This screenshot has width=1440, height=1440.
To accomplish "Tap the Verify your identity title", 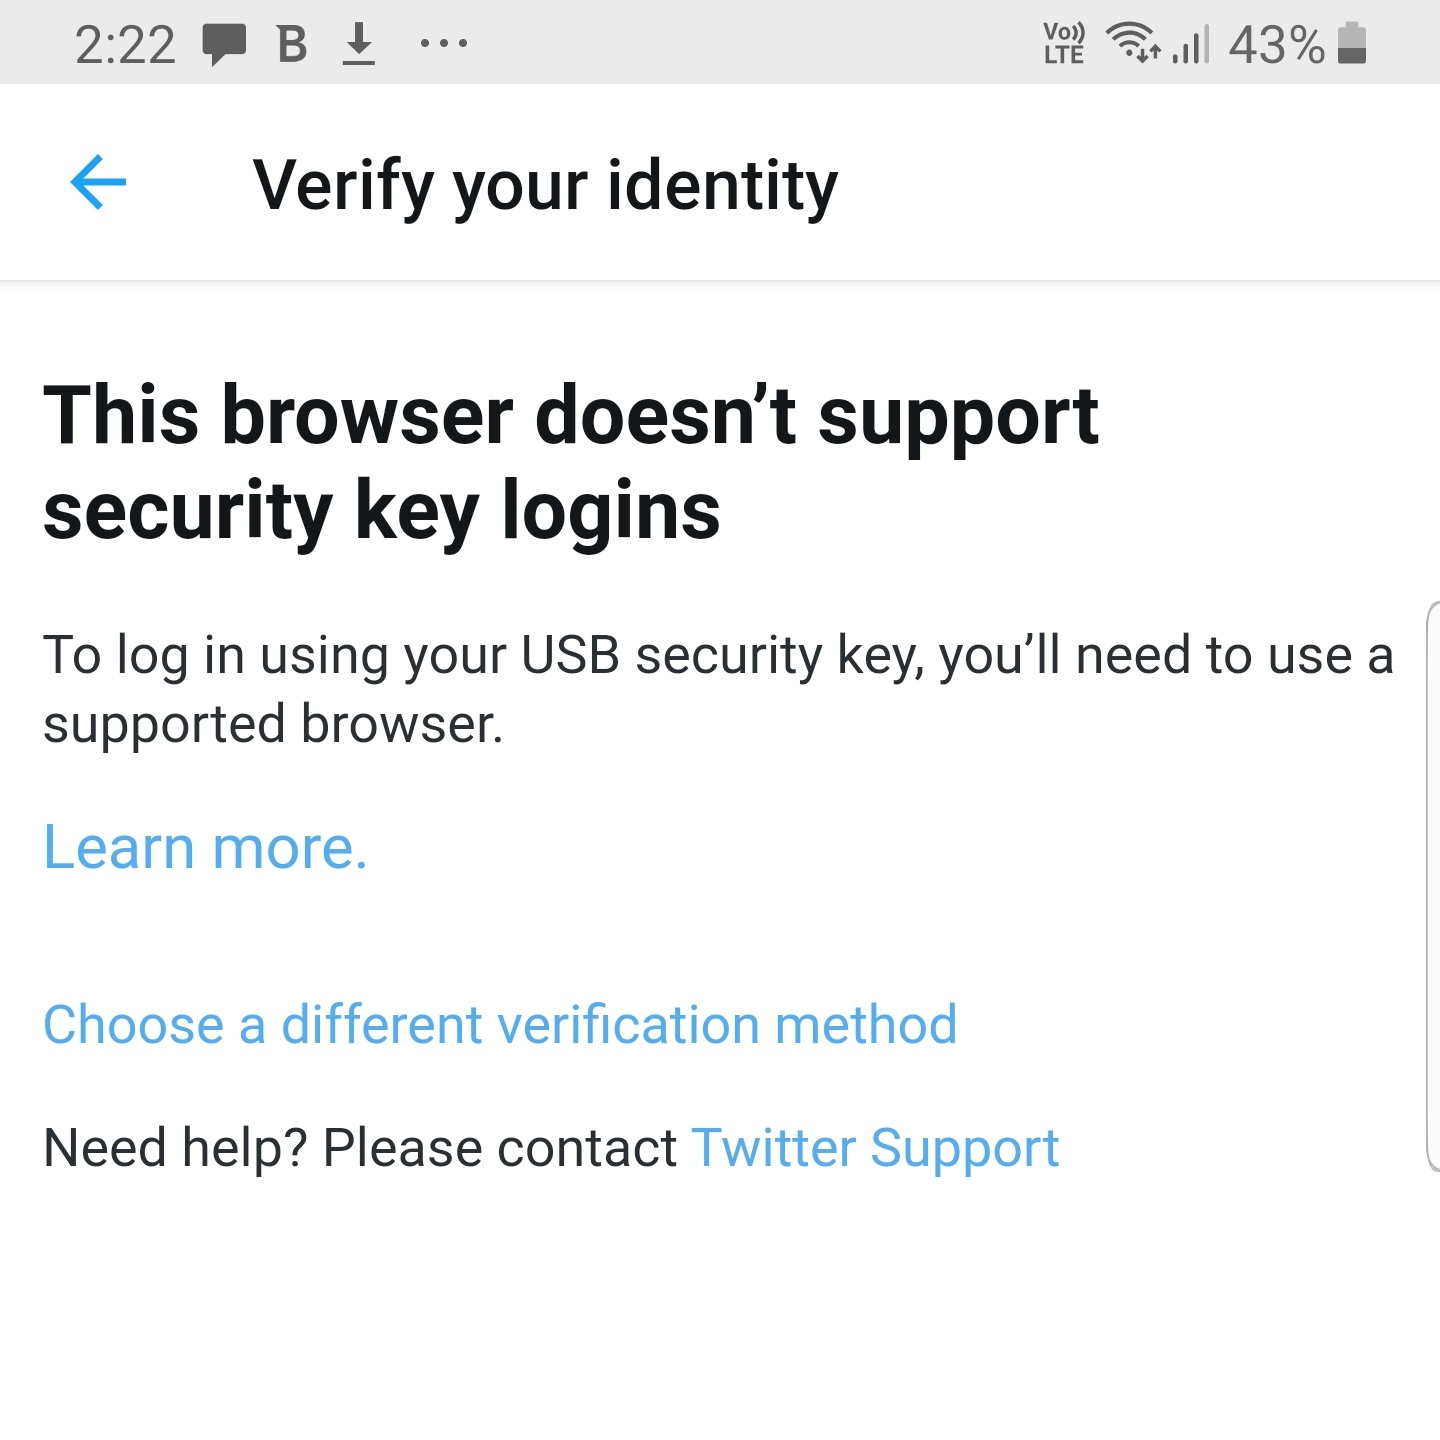I will click(x=546, y=187).
